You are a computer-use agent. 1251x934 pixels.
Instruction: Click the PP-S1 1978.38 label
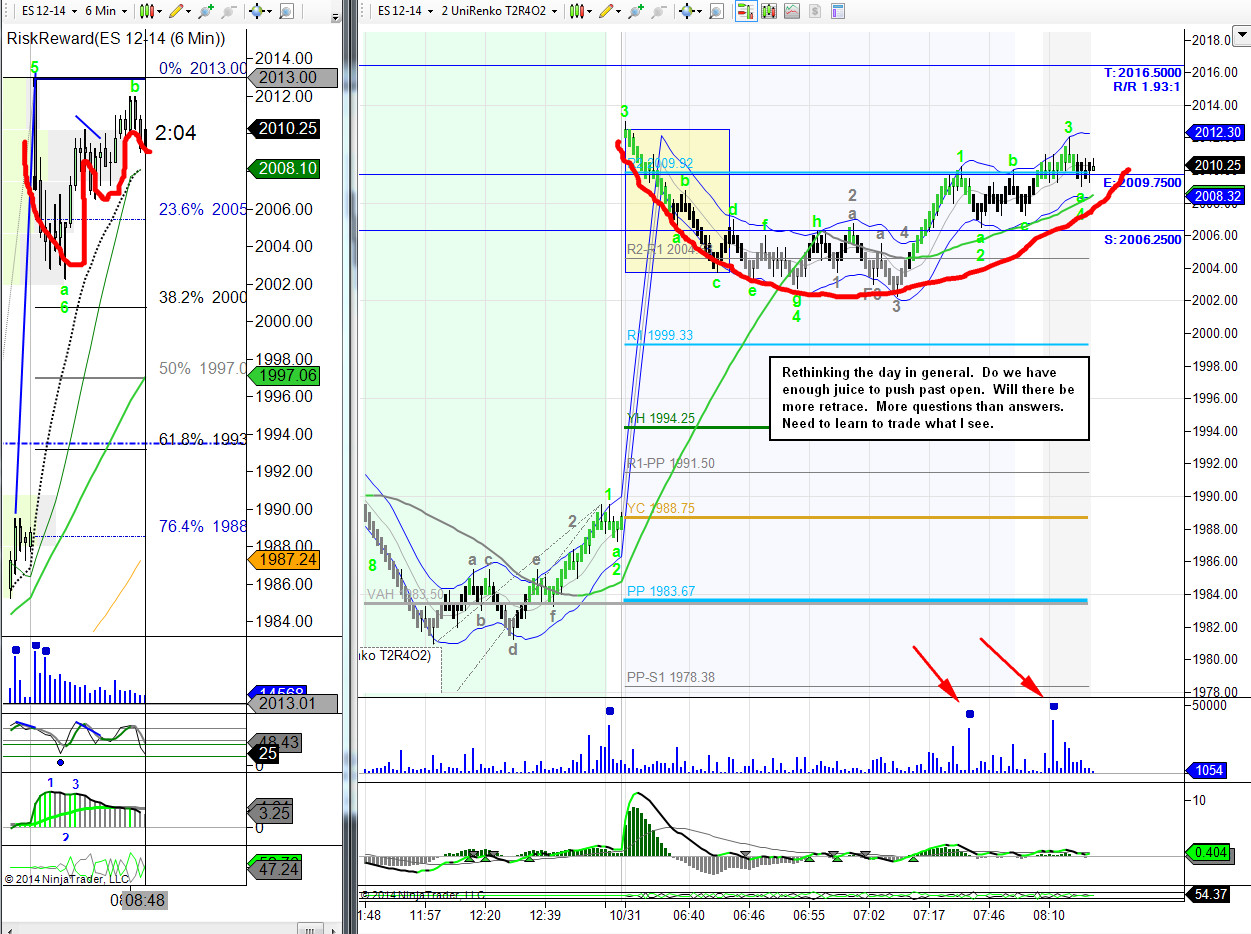click(670, 677)
